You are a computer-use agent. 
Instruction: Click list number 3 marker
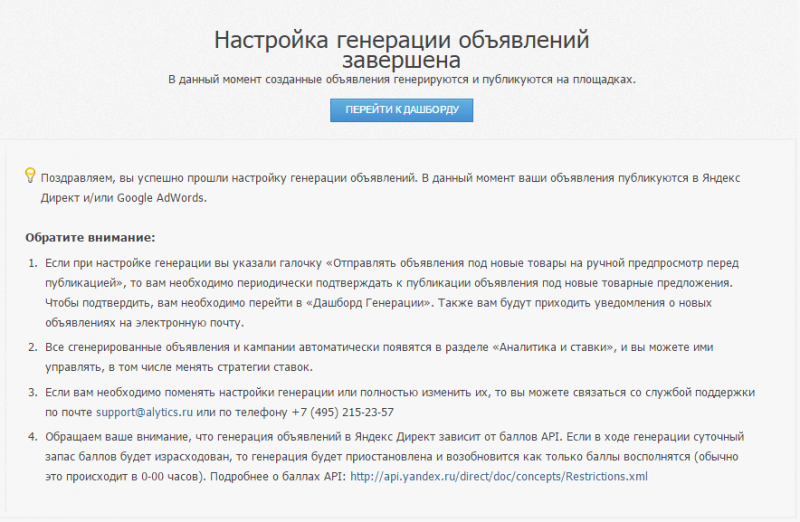coord(31,391)
